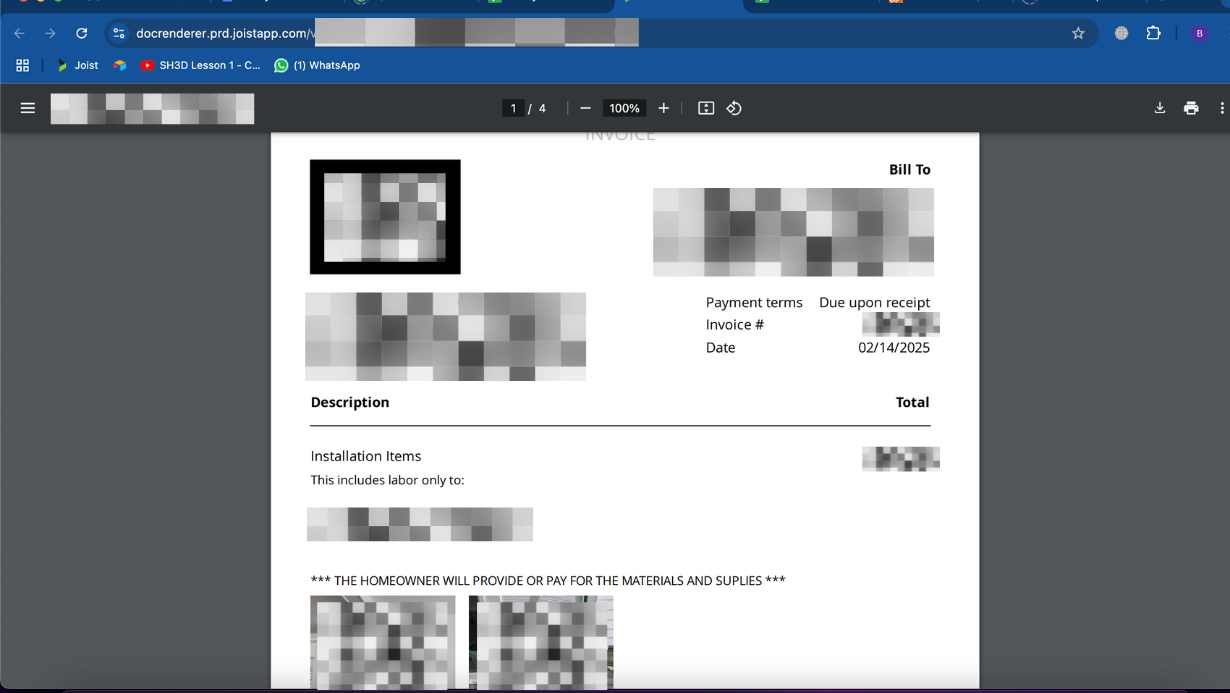Zoom in with the plus button
Screen dimensions: 1230x693
[663, 108]
